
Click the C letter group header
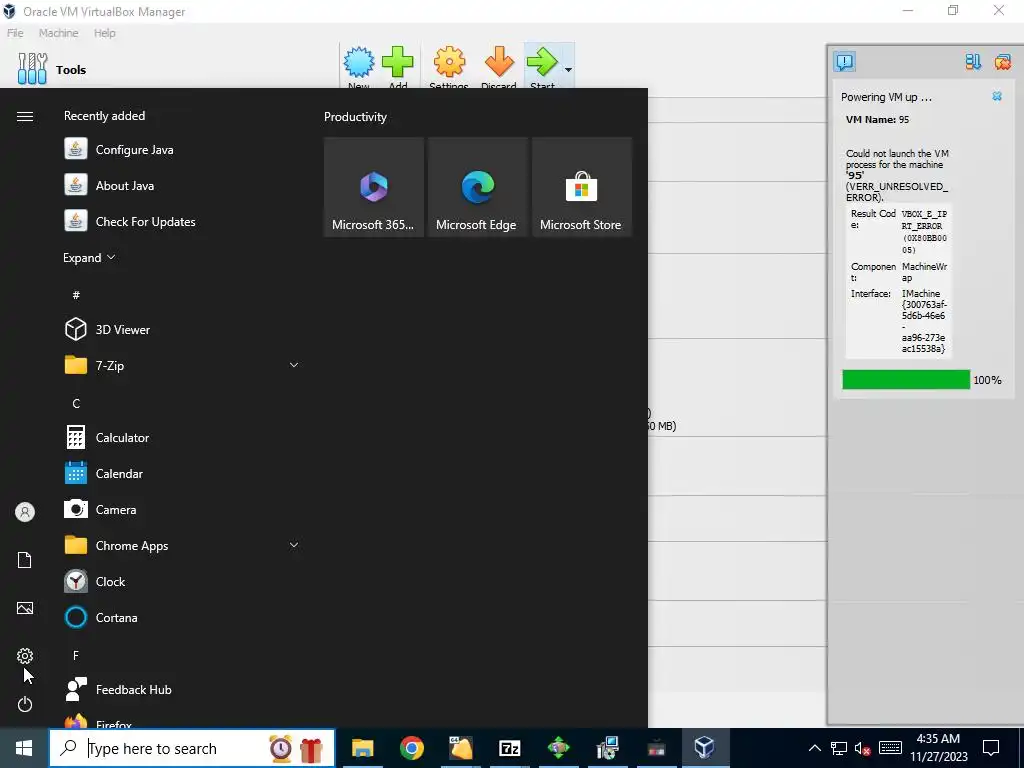click(76, 404)
